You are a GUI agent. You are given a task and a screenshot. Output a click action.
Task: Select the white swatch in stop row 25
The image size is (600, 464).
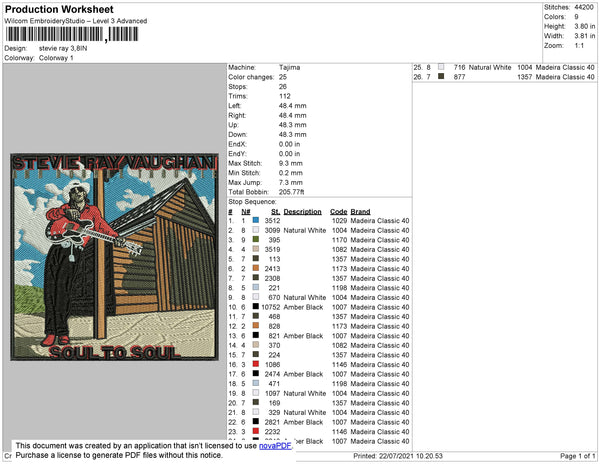(x=441, y=67)
